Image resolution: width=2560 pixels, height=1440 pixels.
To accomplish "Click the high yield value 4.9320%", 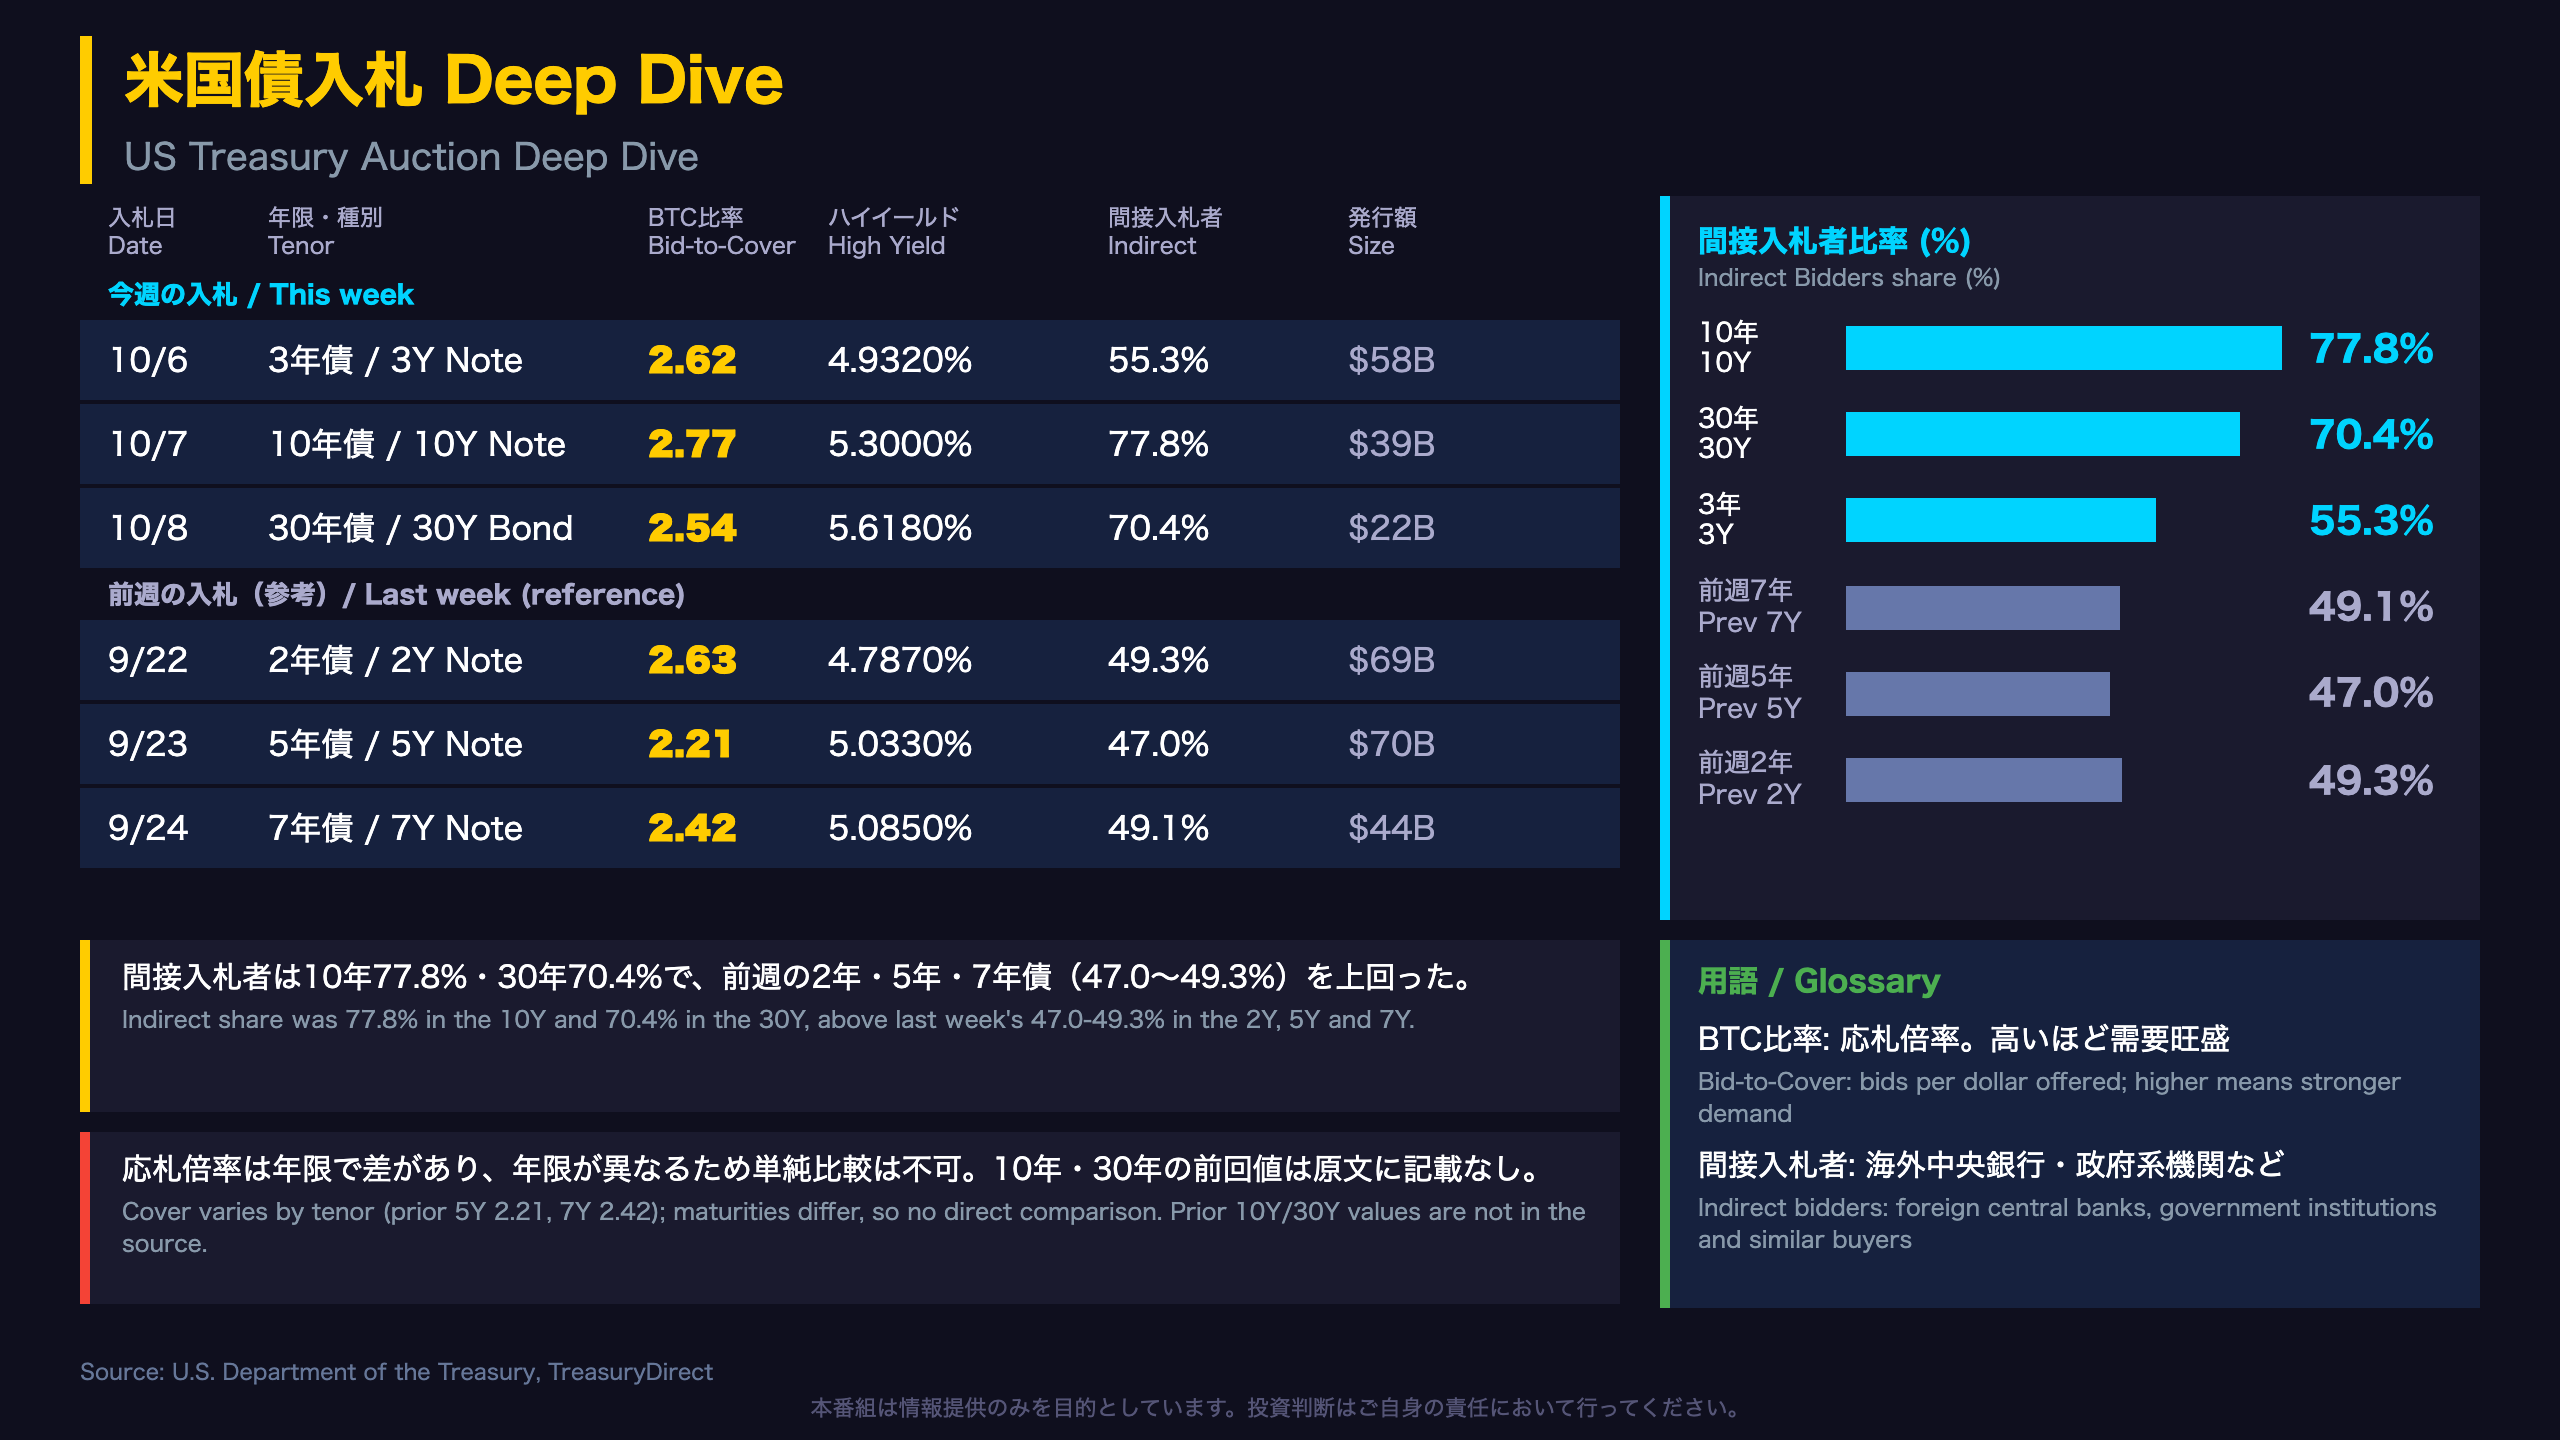I will (x=900, y=360).
